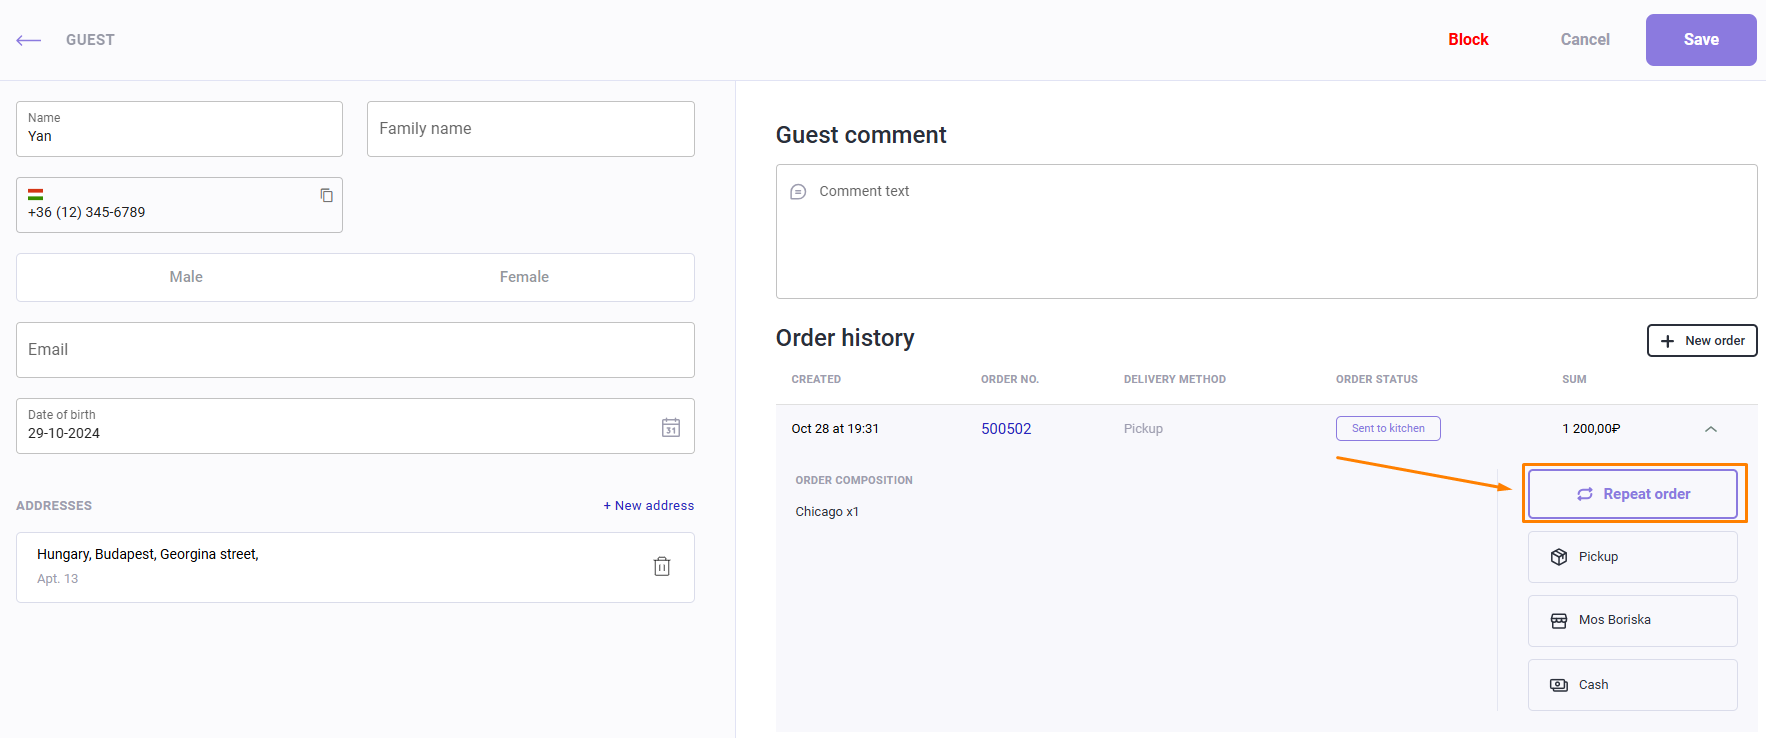
Task: Click the Apt. 13 address line
Action: pyautogui.click(x=57, y=579)
